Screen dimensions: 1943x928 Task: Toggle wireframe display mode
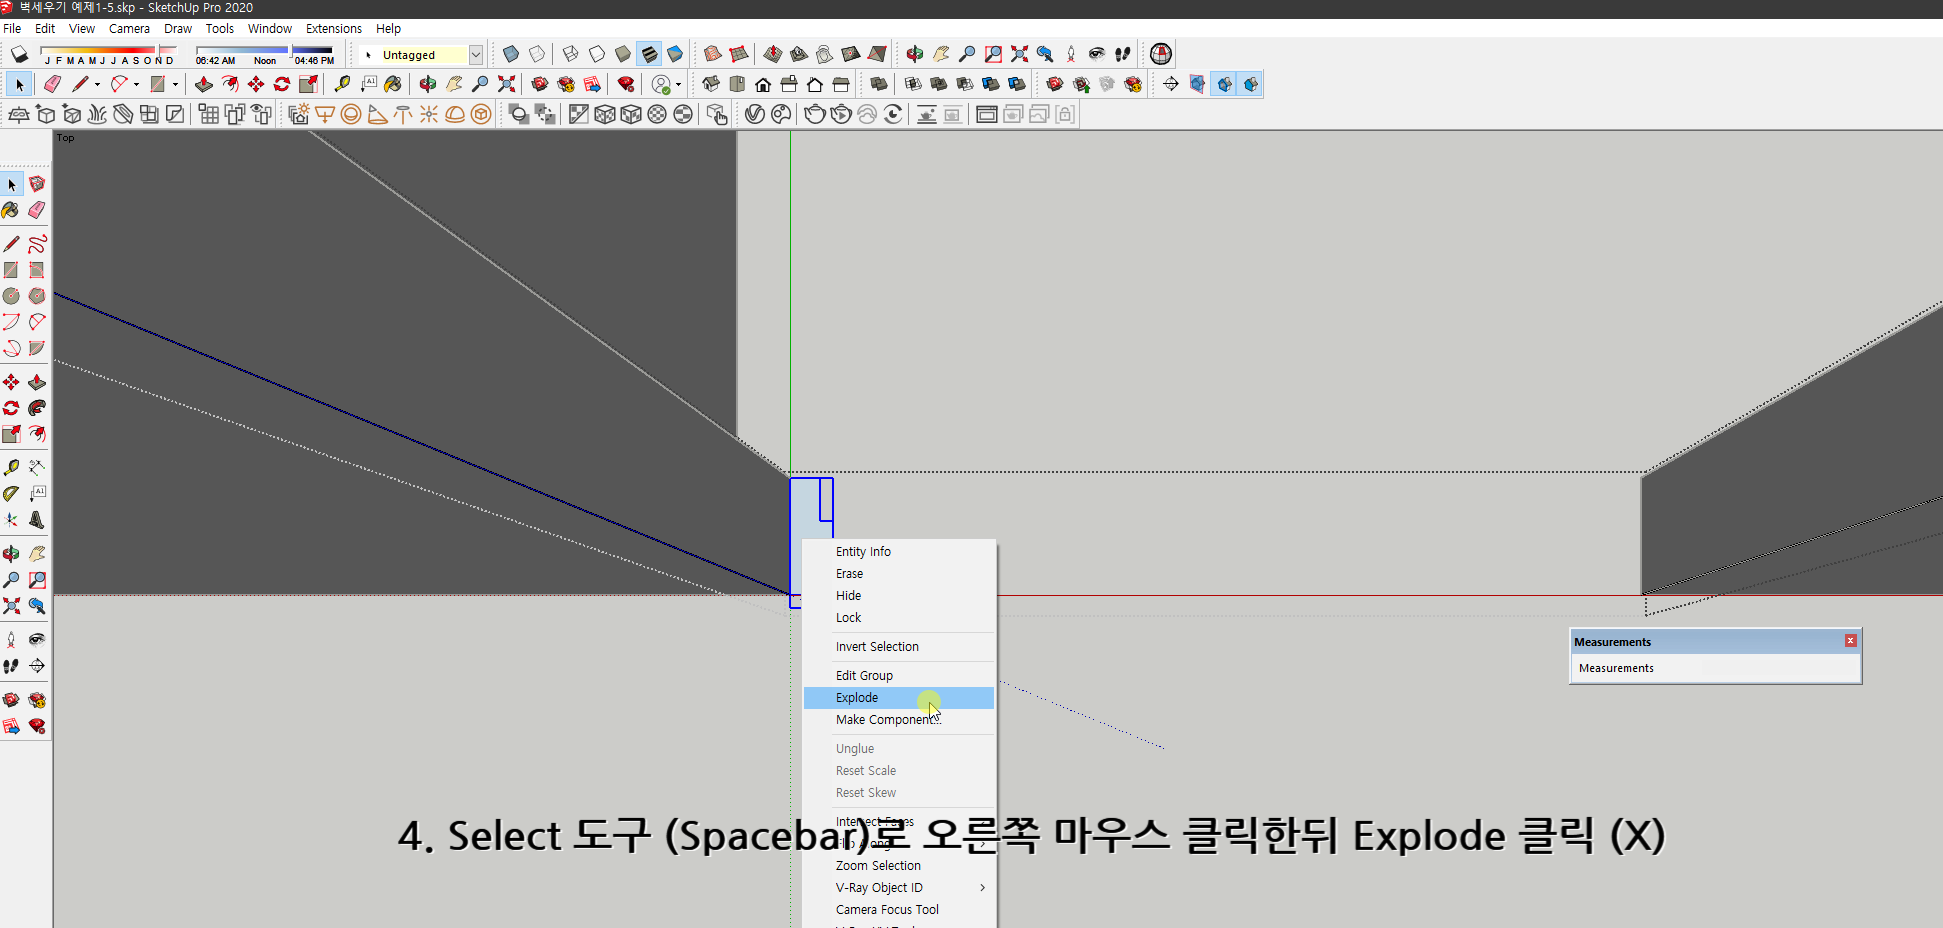click(570, 54)
